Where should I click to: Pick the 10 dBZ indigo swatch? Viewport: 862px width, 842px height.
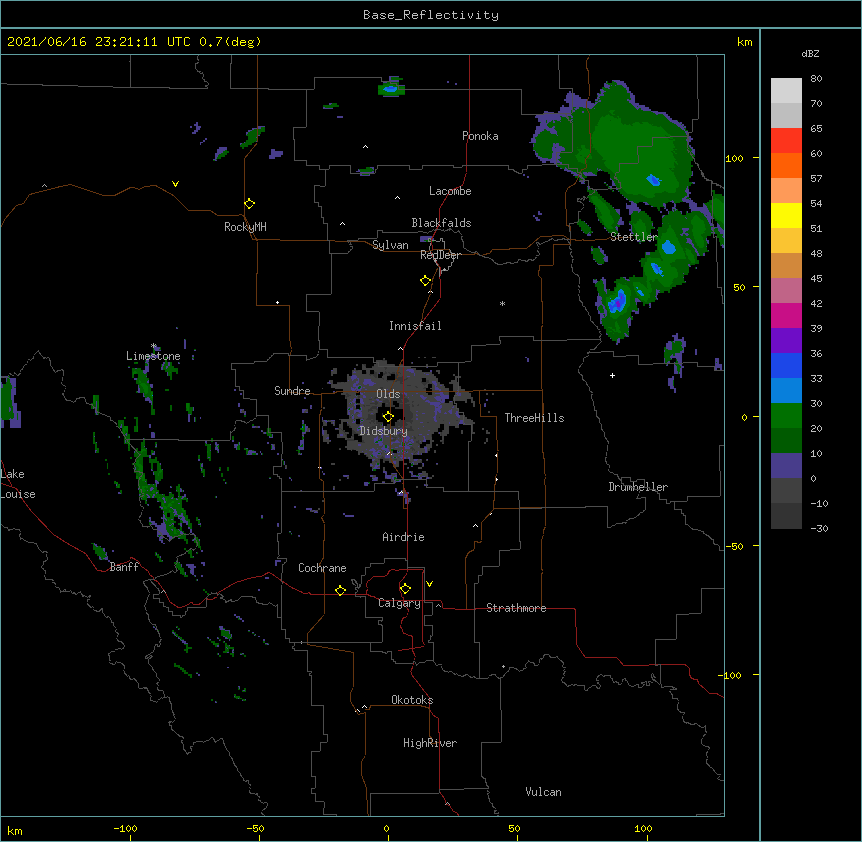(x=786, y=466)
